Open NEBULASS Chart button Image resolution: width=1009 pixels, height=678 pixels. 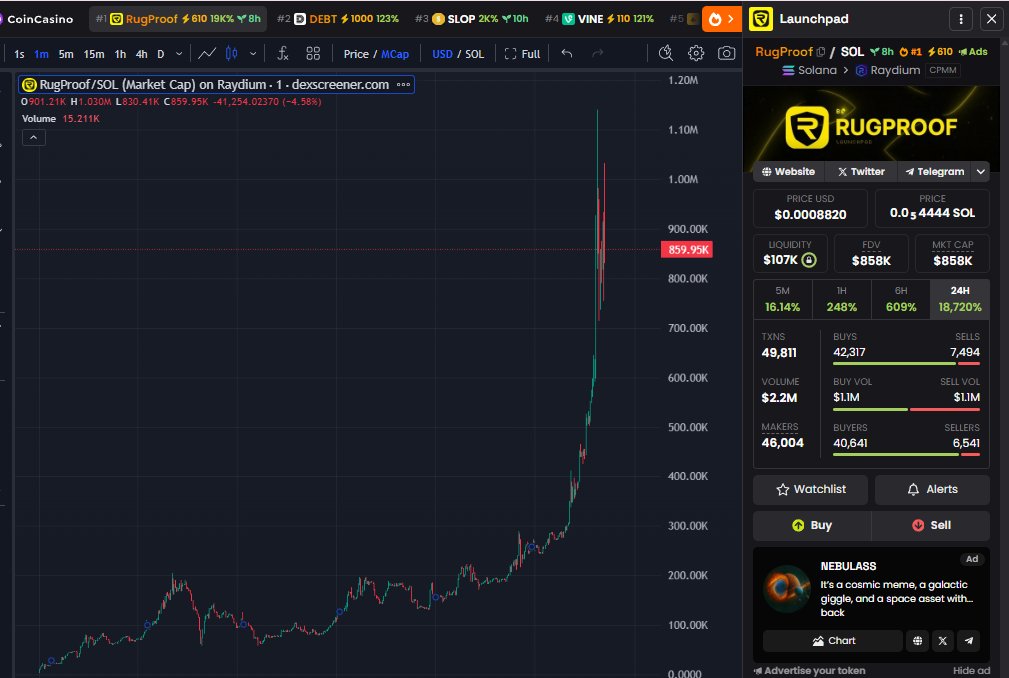coord(833,641)
